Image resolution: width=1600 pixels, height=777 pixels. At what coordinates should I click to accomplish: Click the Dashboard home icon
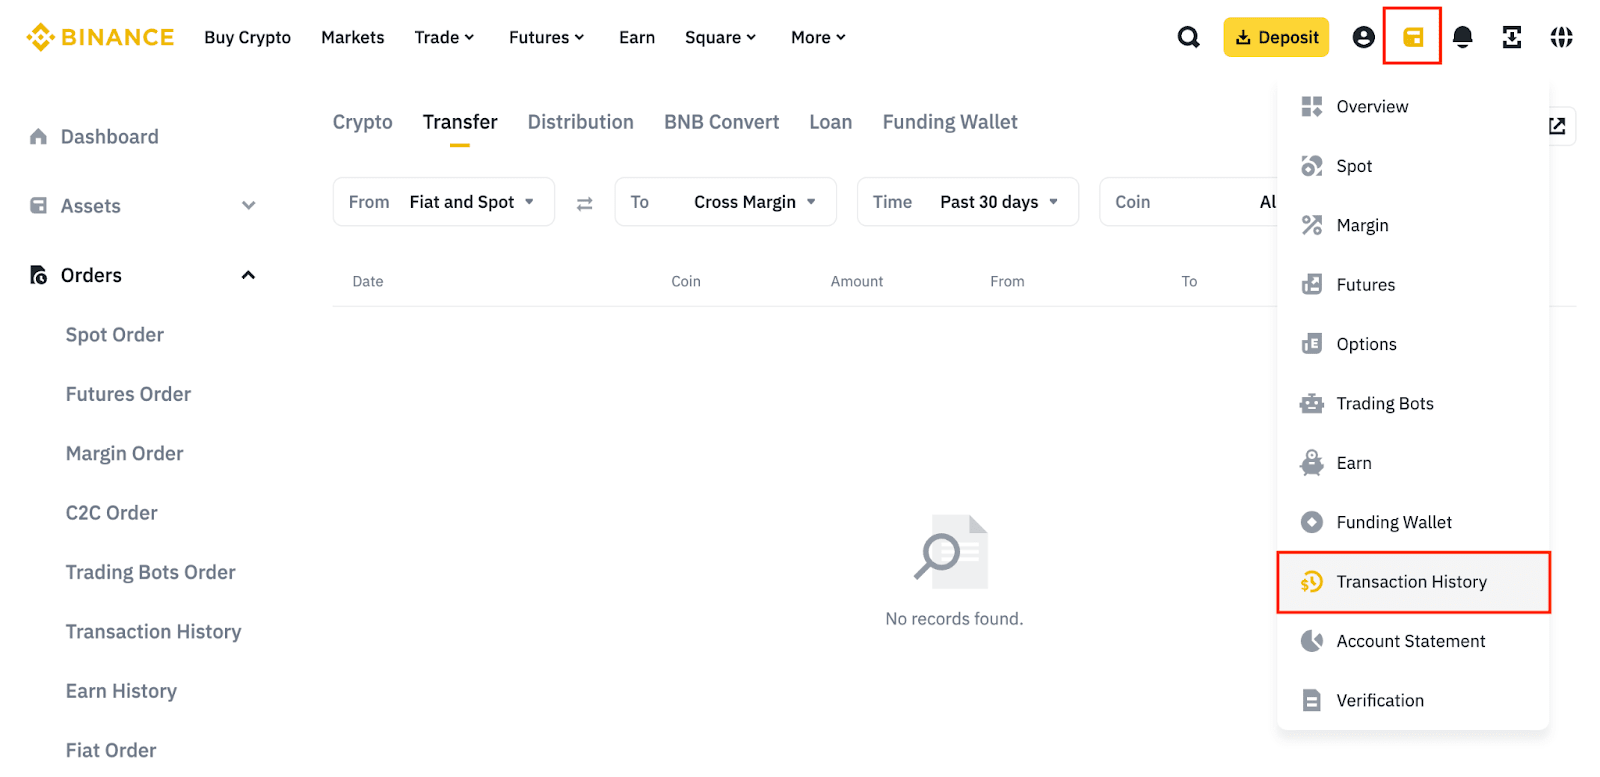[38, 136]
